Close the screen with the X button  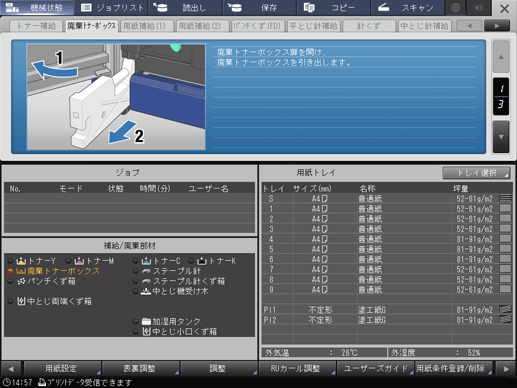pos(504,9)
